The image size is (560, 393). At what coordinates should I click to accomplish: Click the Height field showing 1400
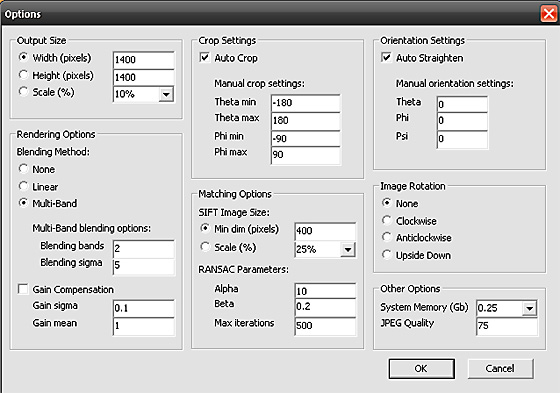[x=144, y=77]
